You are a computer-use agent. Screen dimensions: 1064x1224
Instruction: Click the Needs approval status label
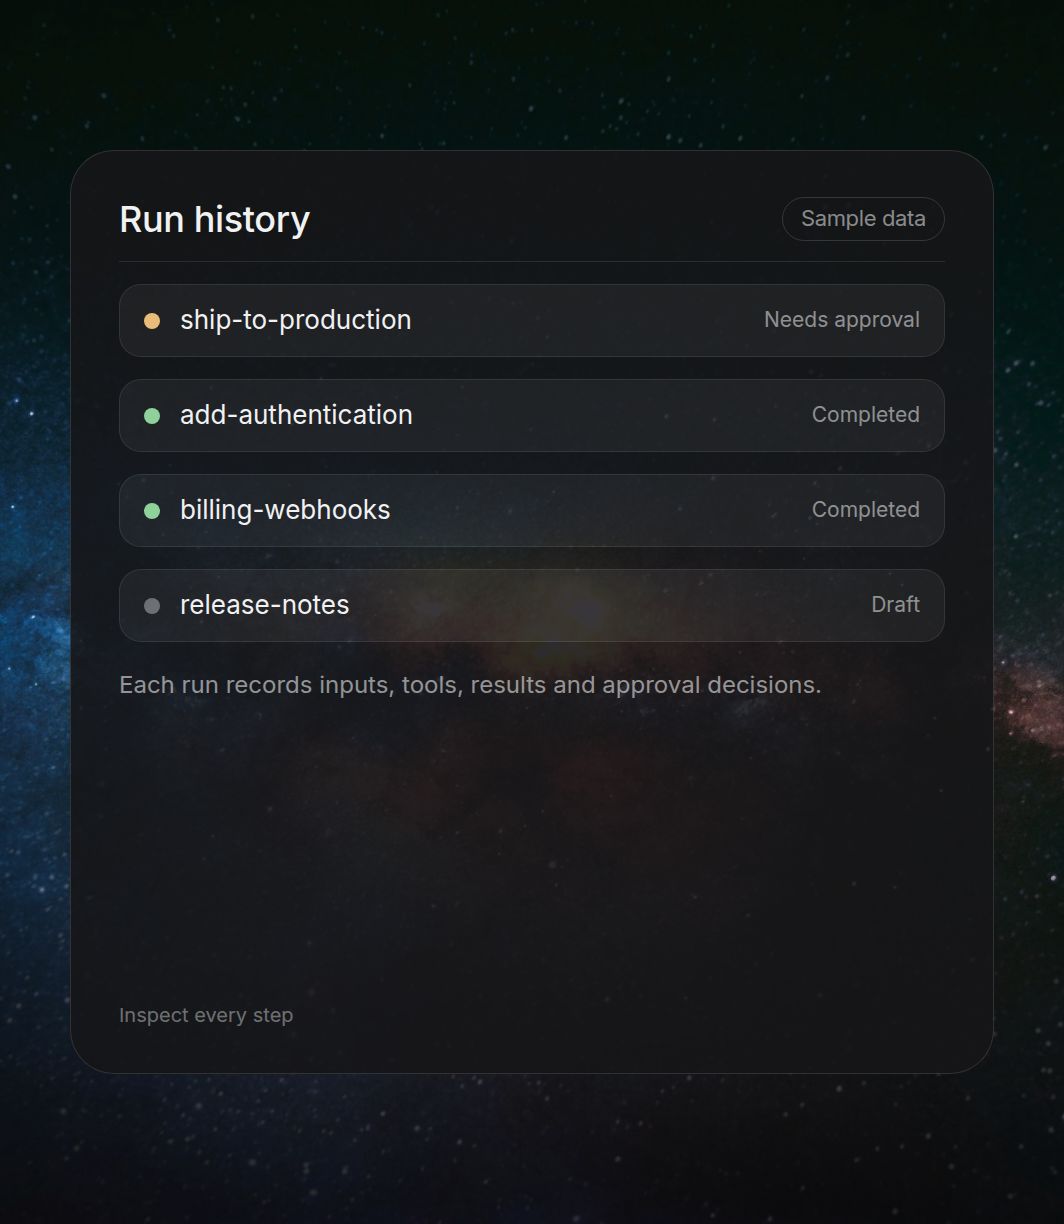coord(842,320)
